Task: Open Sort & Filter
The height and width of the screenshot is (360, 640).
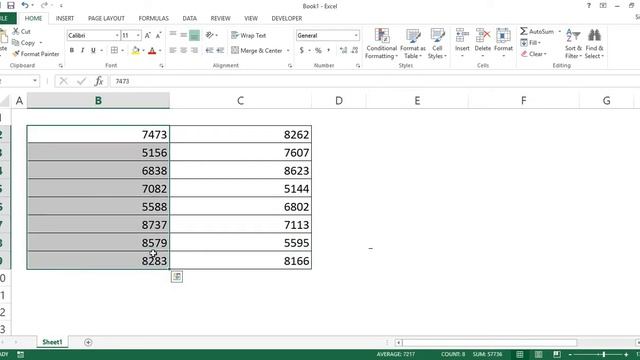Action: [573, 44]
